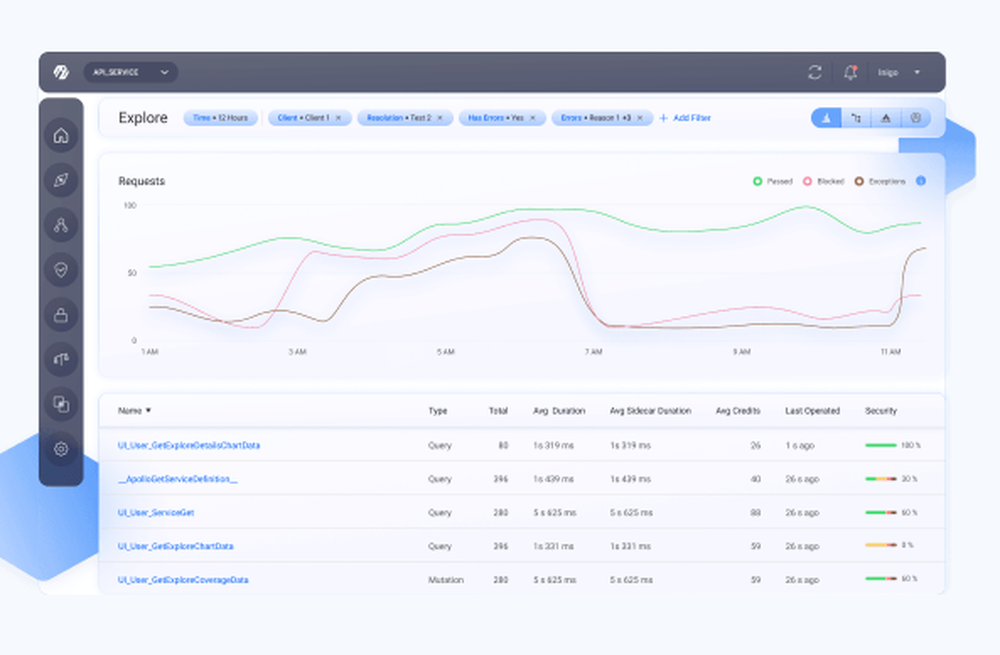Open the API SERVICE dropdown
The width and height of the screenshot is (1000, 655).
[x=131, y=72]
